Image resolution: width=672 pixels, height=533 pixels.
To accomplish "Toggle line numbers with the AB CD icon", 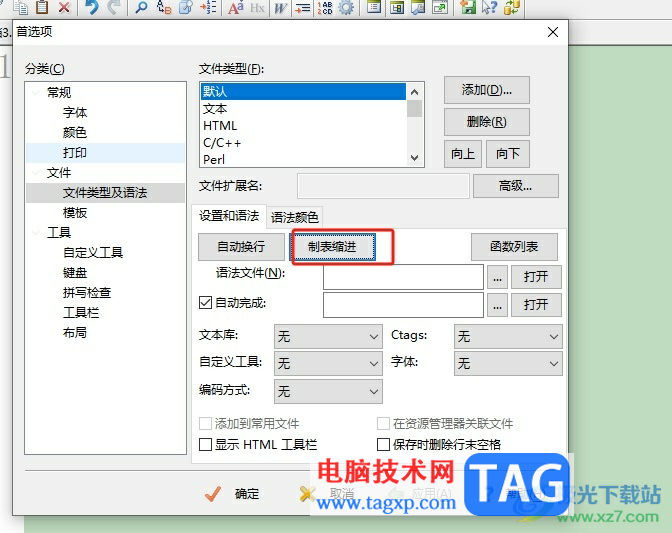I will [325, 7].
